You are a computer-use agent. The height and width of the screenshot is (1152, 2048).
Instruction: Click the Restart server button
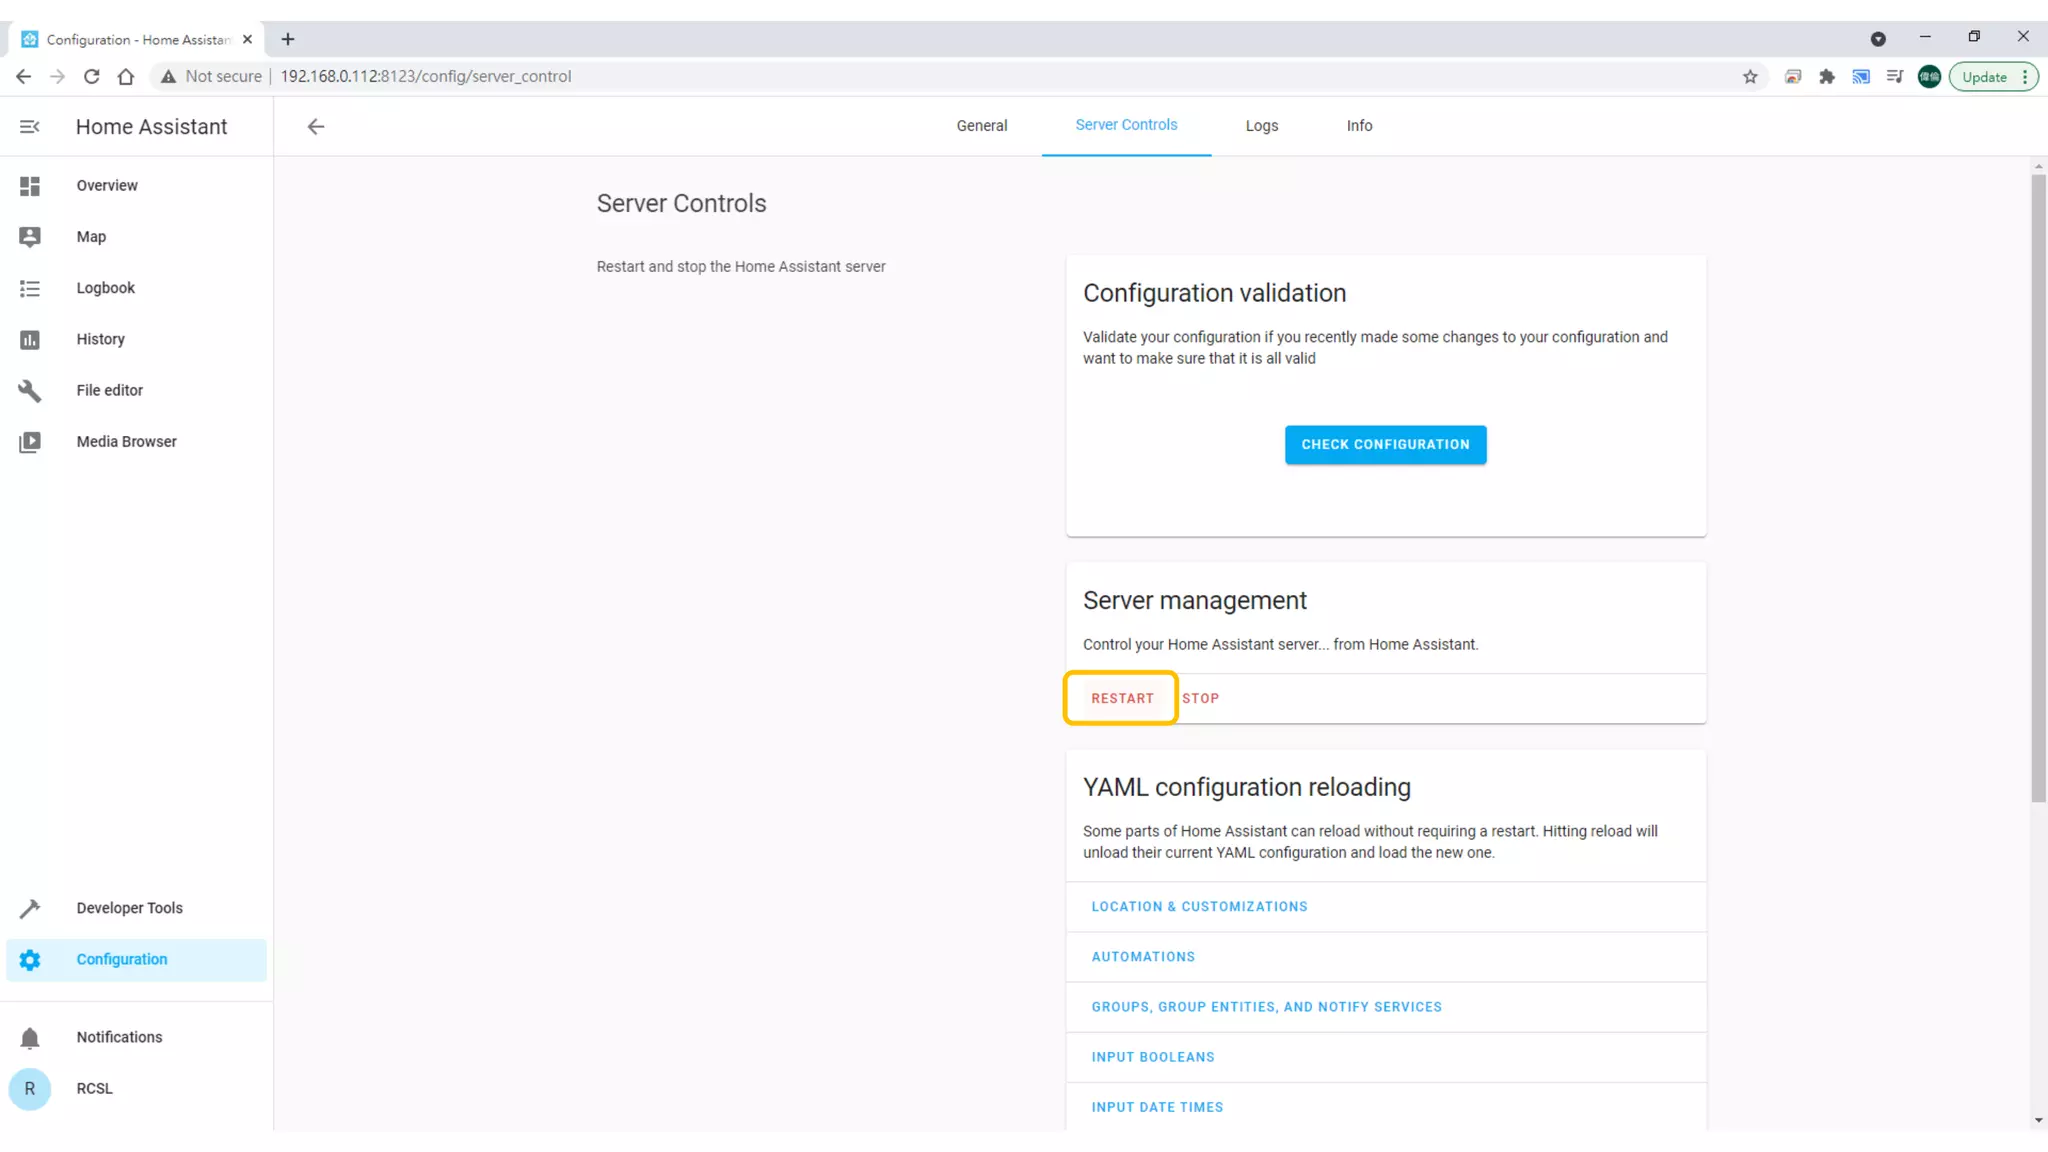pos(1122,699)
